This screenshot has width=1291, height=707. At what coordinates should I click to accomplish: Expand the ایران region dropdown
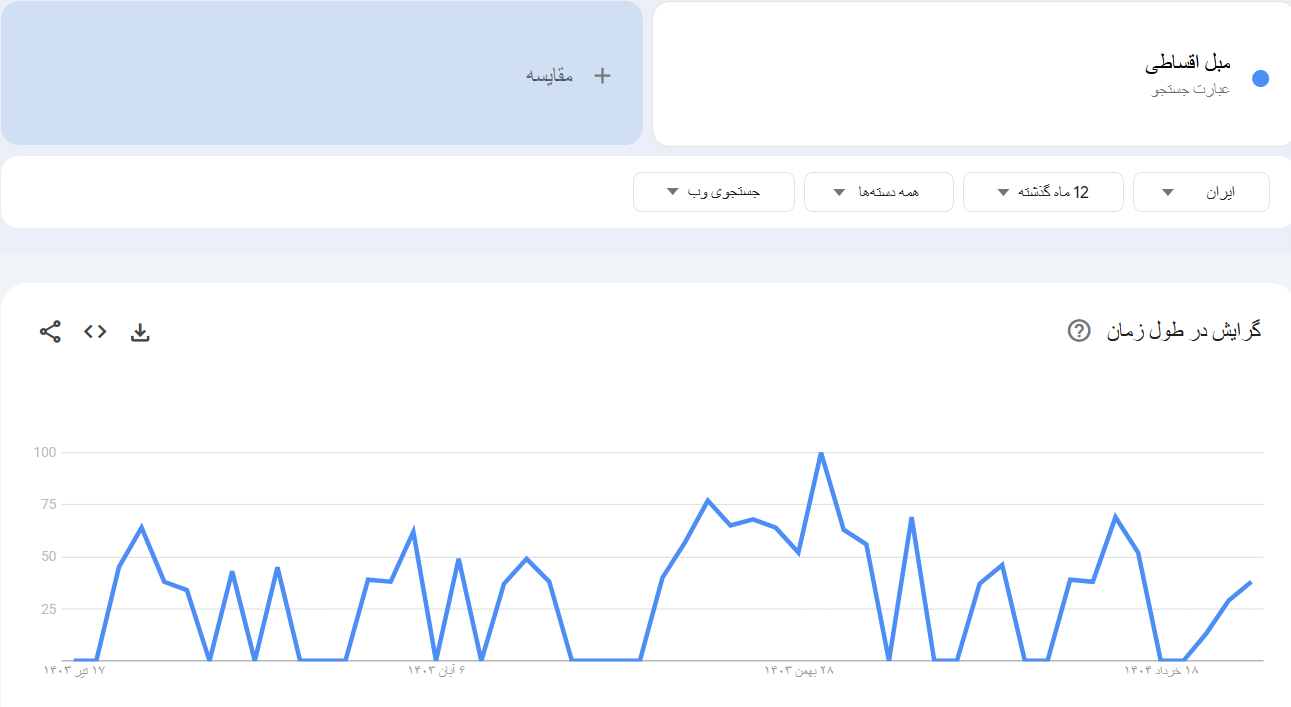1200,192
